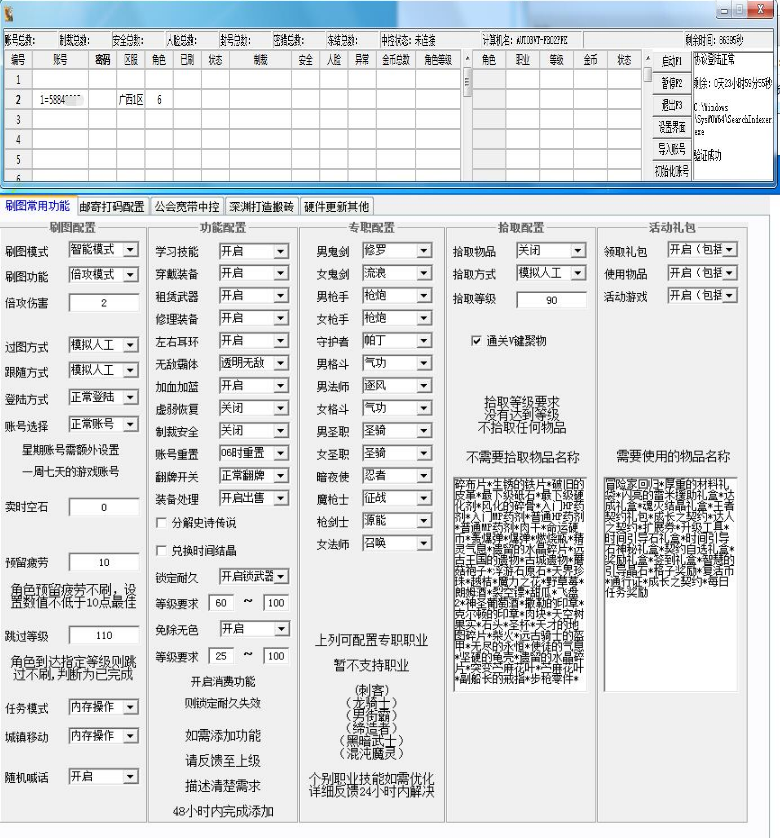Click the 职业 column header in character table
783x838 pixels.
tap(522, 60)
